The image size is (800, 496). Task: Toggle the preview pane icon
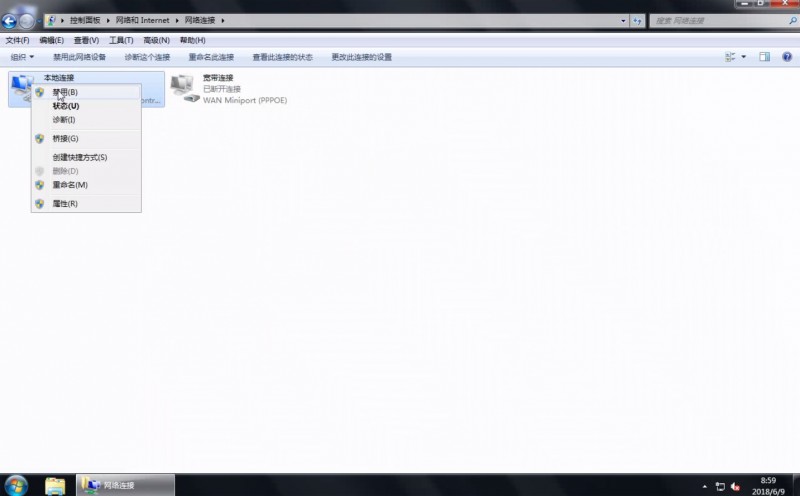click(764, 57)
